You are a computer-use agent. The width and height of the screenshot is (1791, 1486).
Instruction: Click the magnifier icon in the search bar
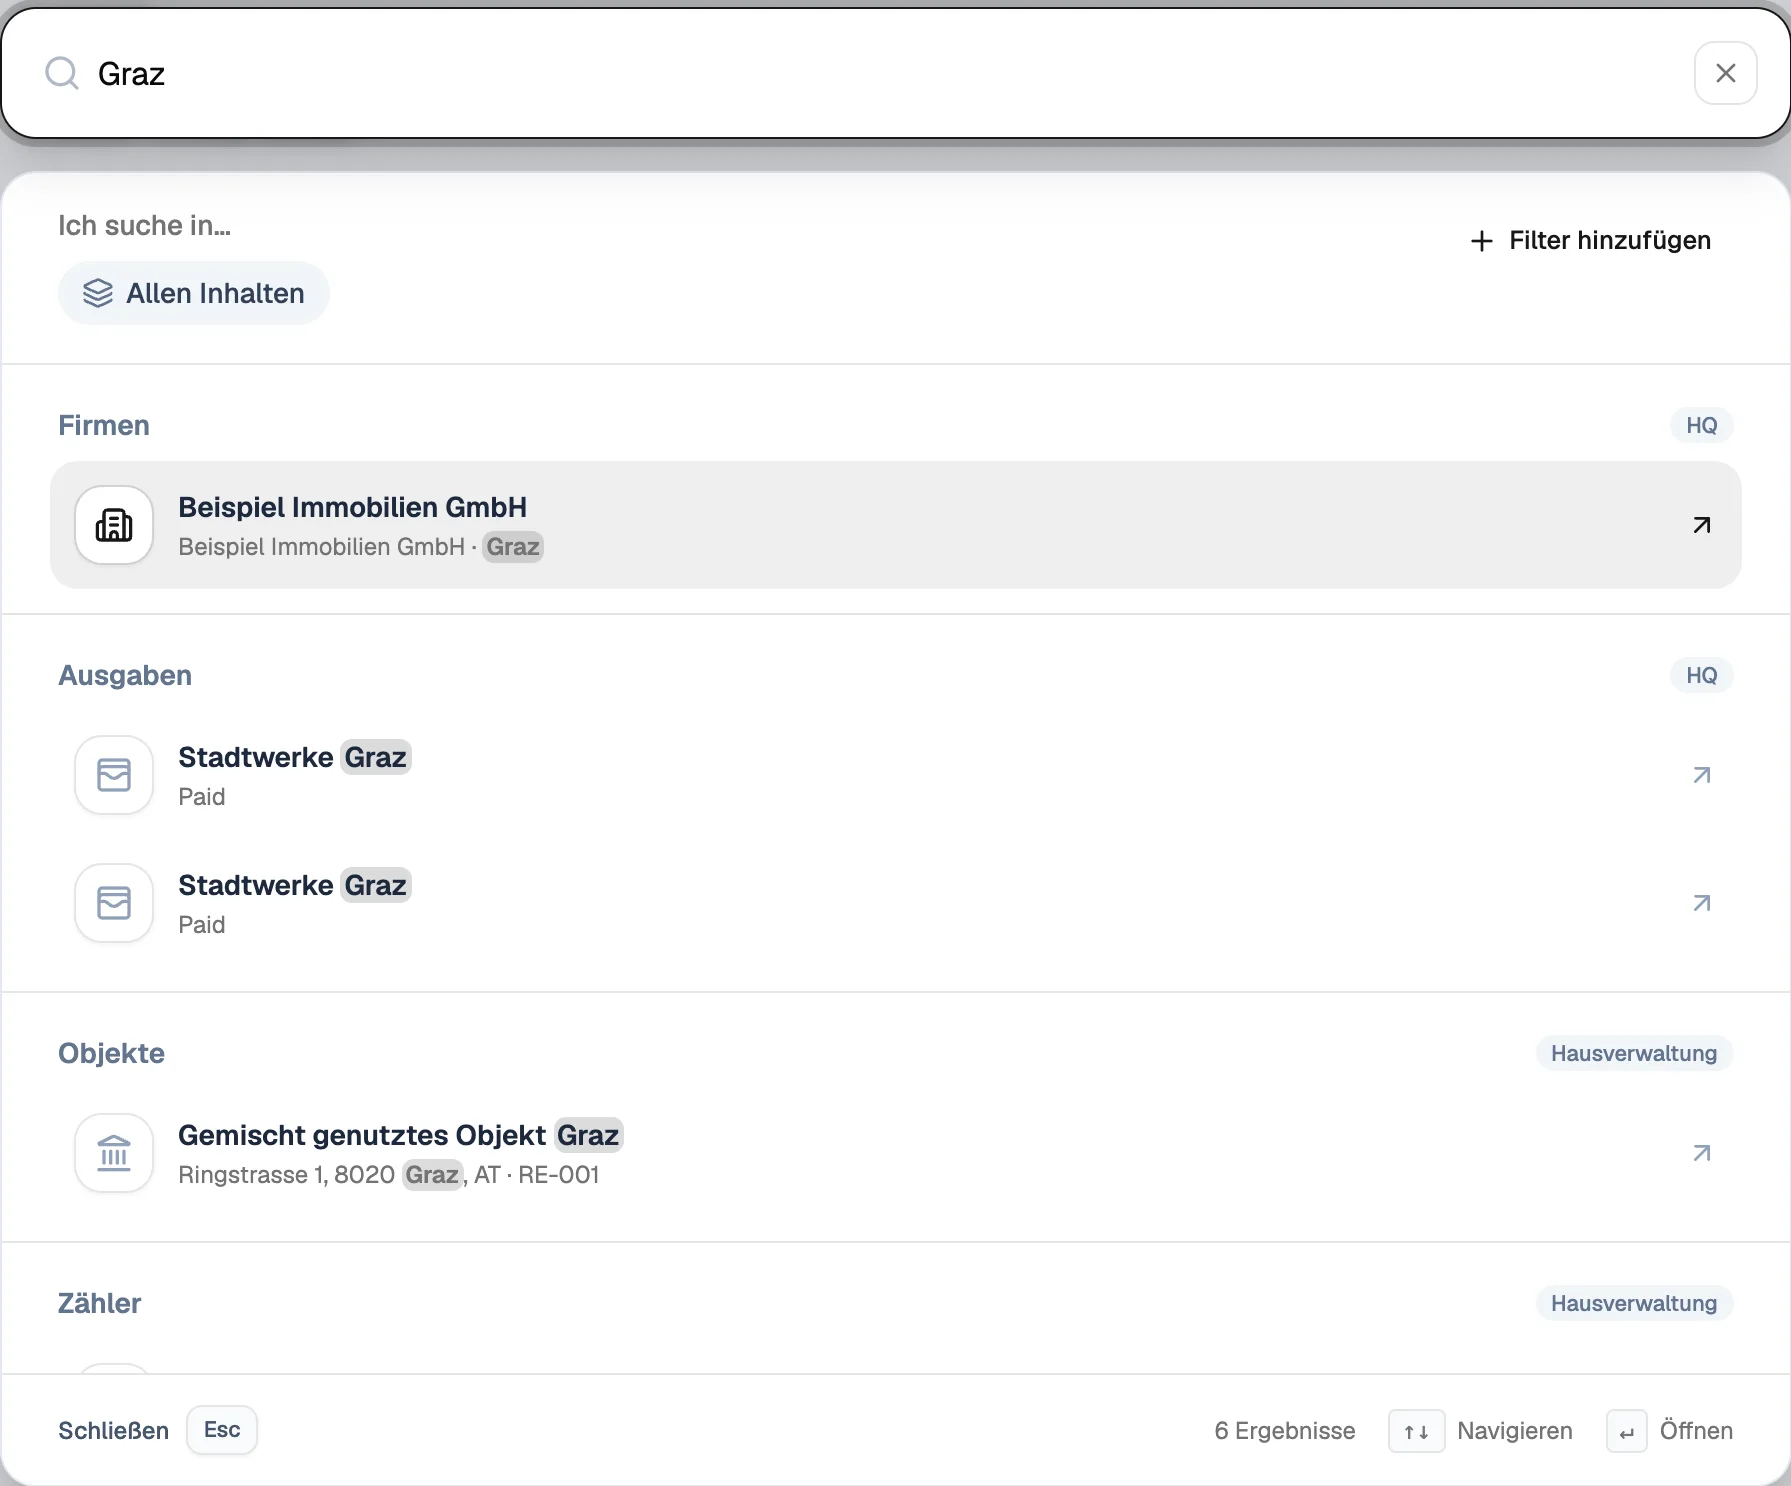[x=62, y=73]
